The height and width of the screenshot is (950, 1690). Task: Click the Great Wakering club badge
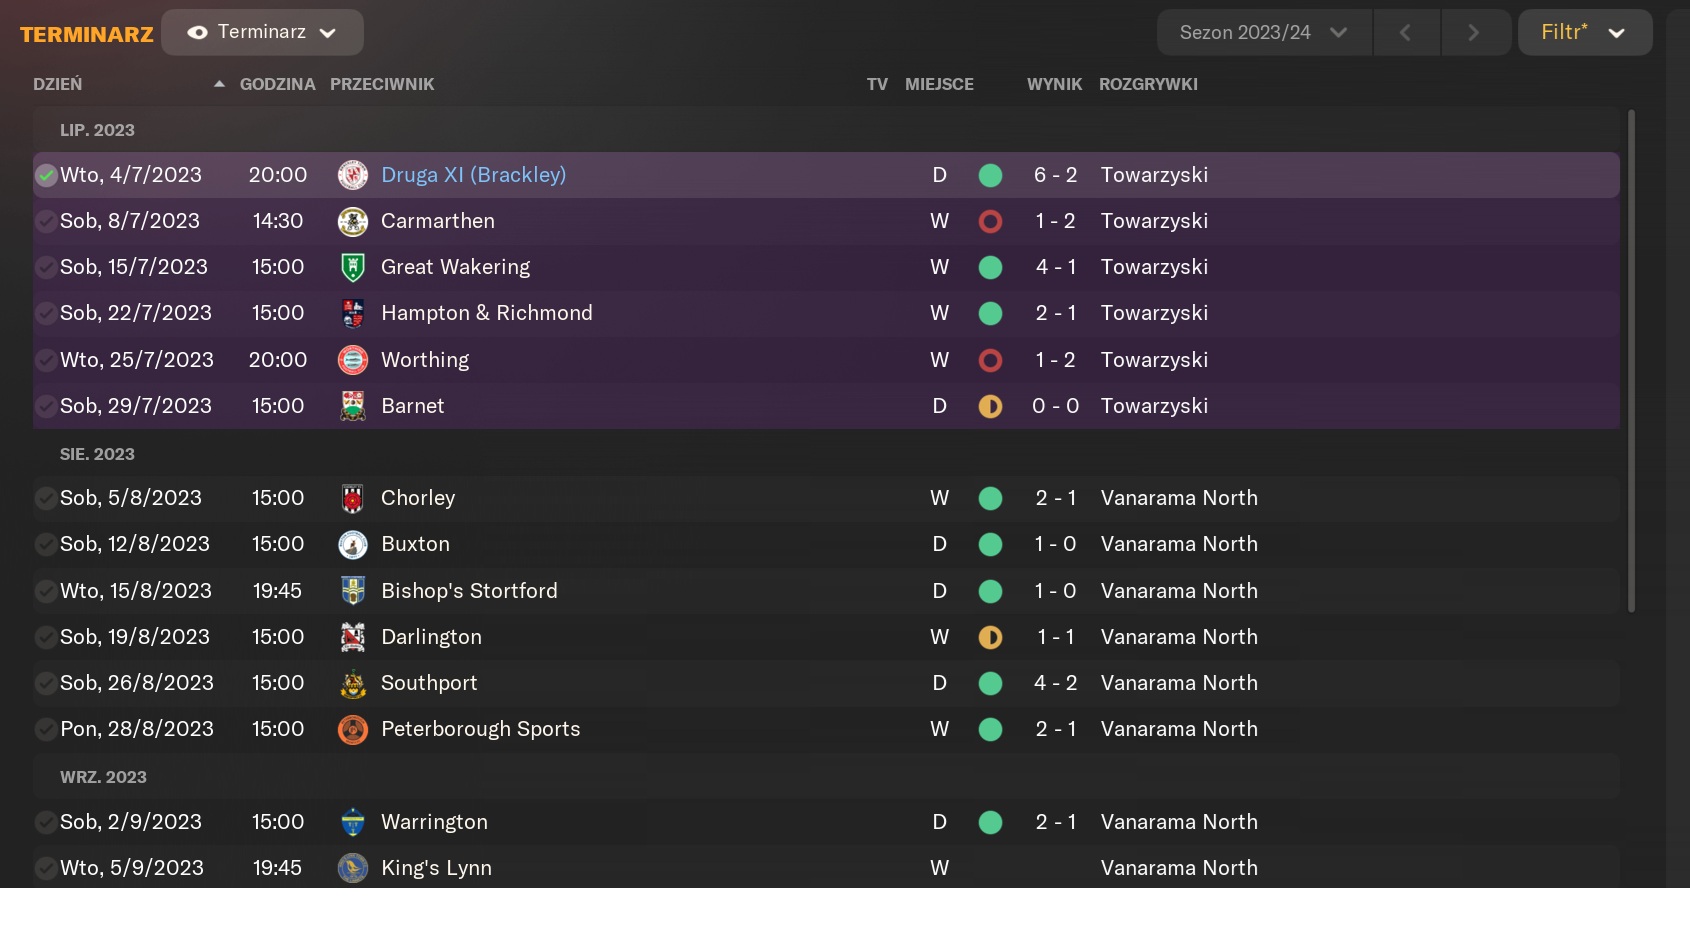pyautogui.click(x=353, y=267)
